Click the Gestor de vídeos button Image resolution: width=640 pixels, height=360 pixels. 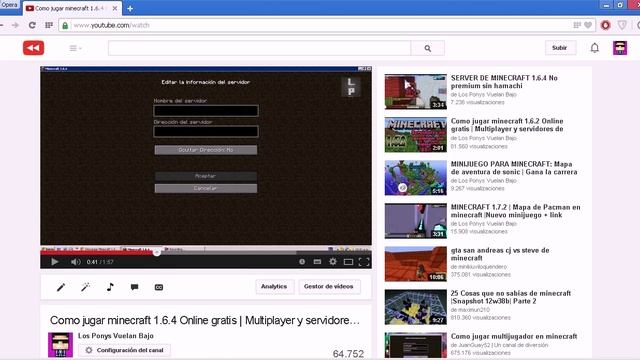329,287
